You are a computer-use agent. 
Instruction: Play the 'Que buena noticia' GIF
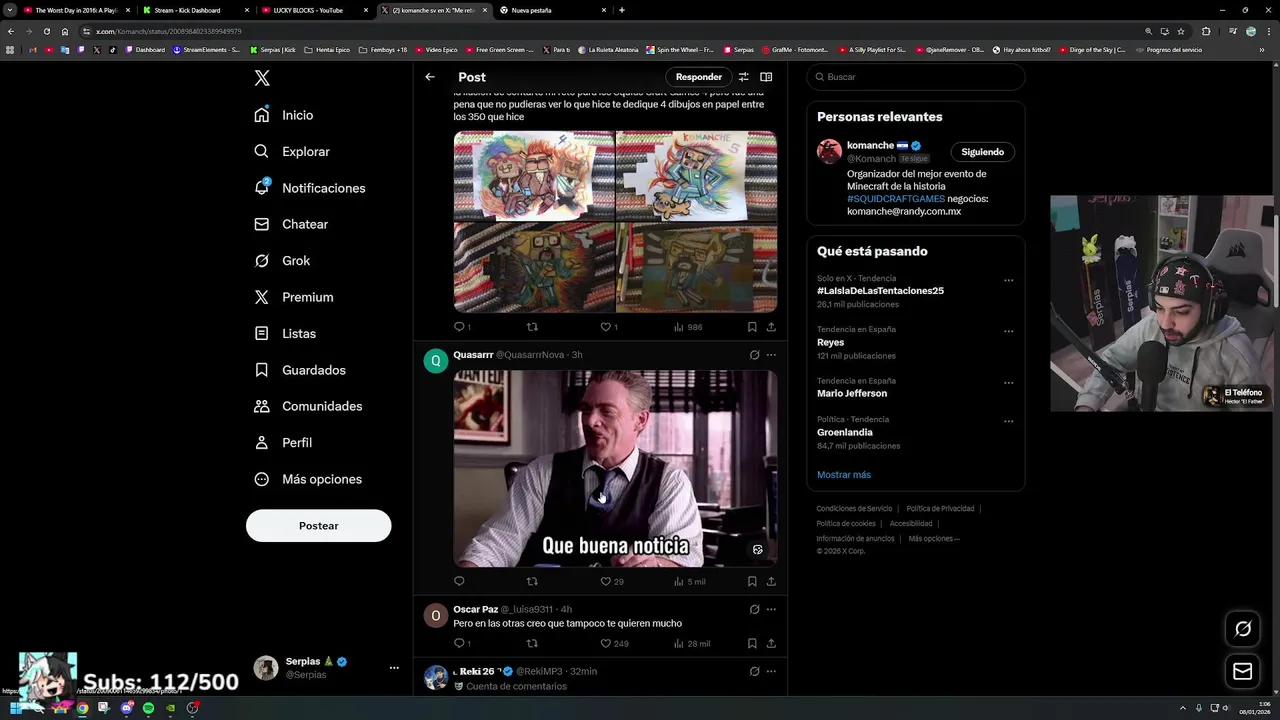[615, 469]
